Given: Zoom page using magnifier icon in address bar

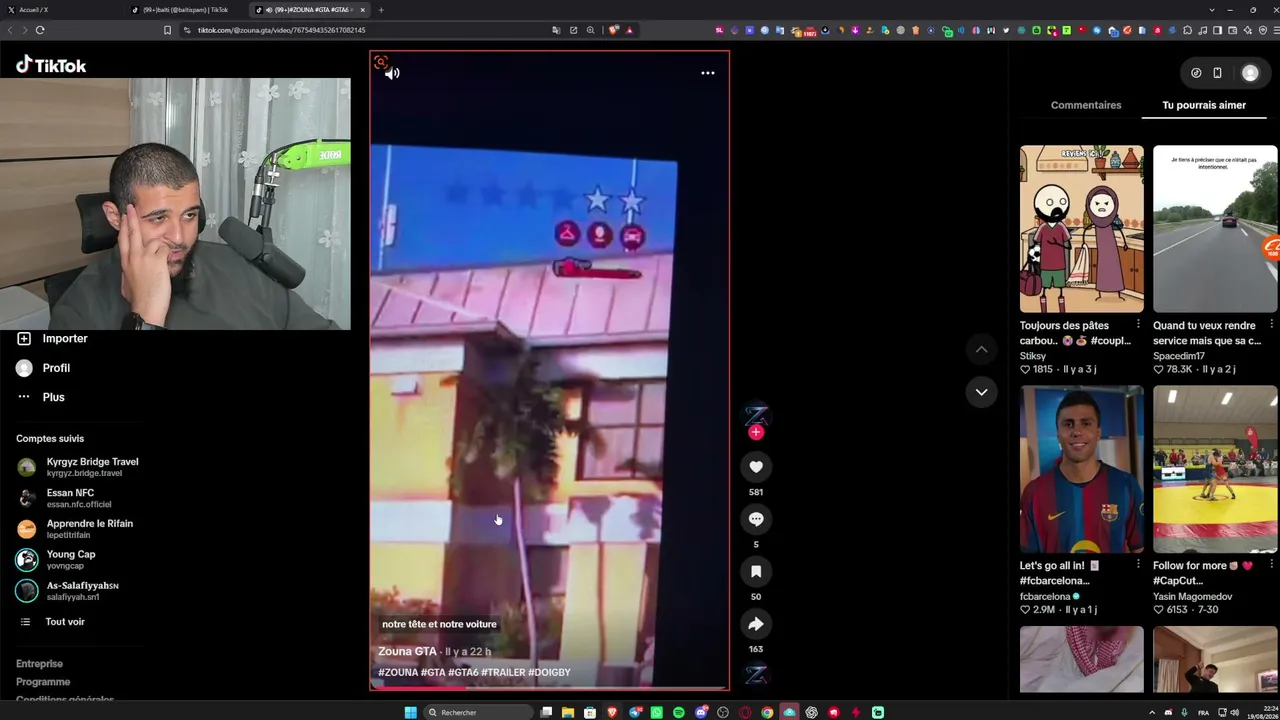Looking at the screenshot, I should (x=590, y=30).
